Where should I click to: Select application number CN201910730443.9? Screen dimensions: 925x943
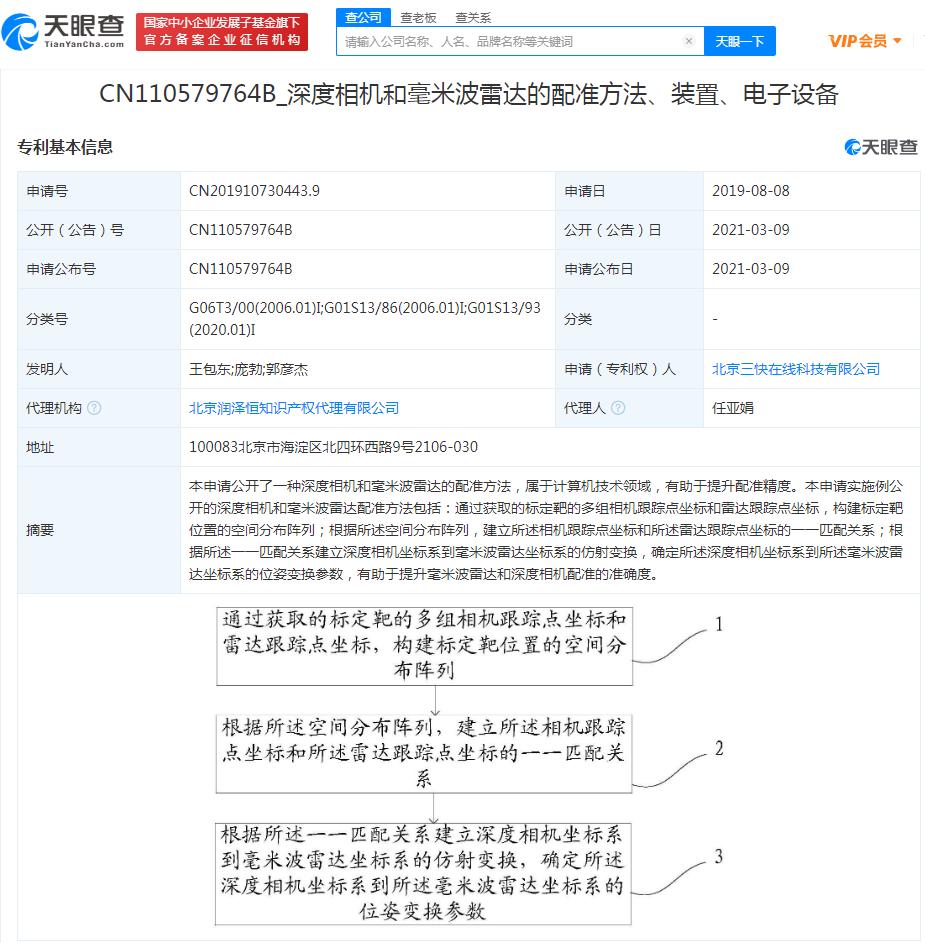click(254, 191)
